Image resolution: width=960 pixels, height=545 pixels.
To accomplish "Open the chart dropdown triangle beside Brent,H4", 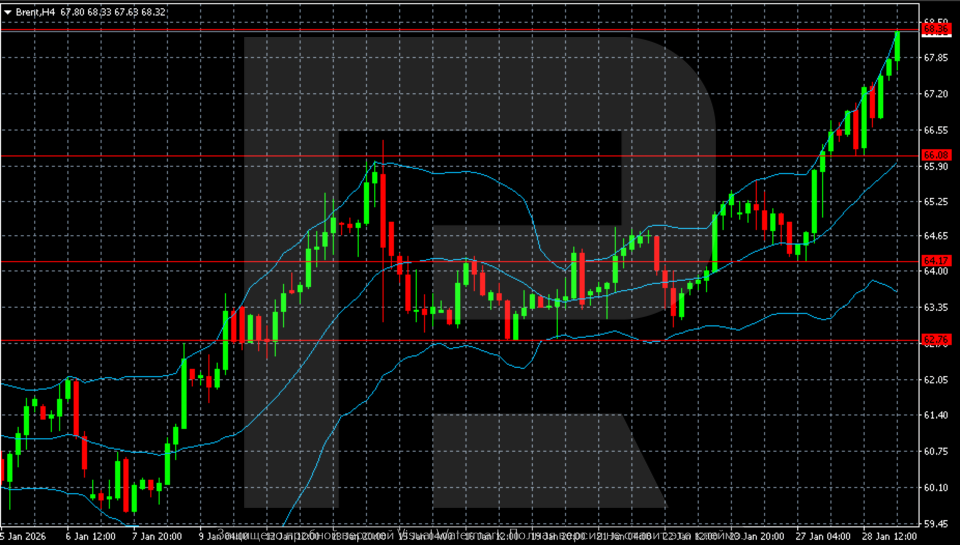I will tap(8, 11).
